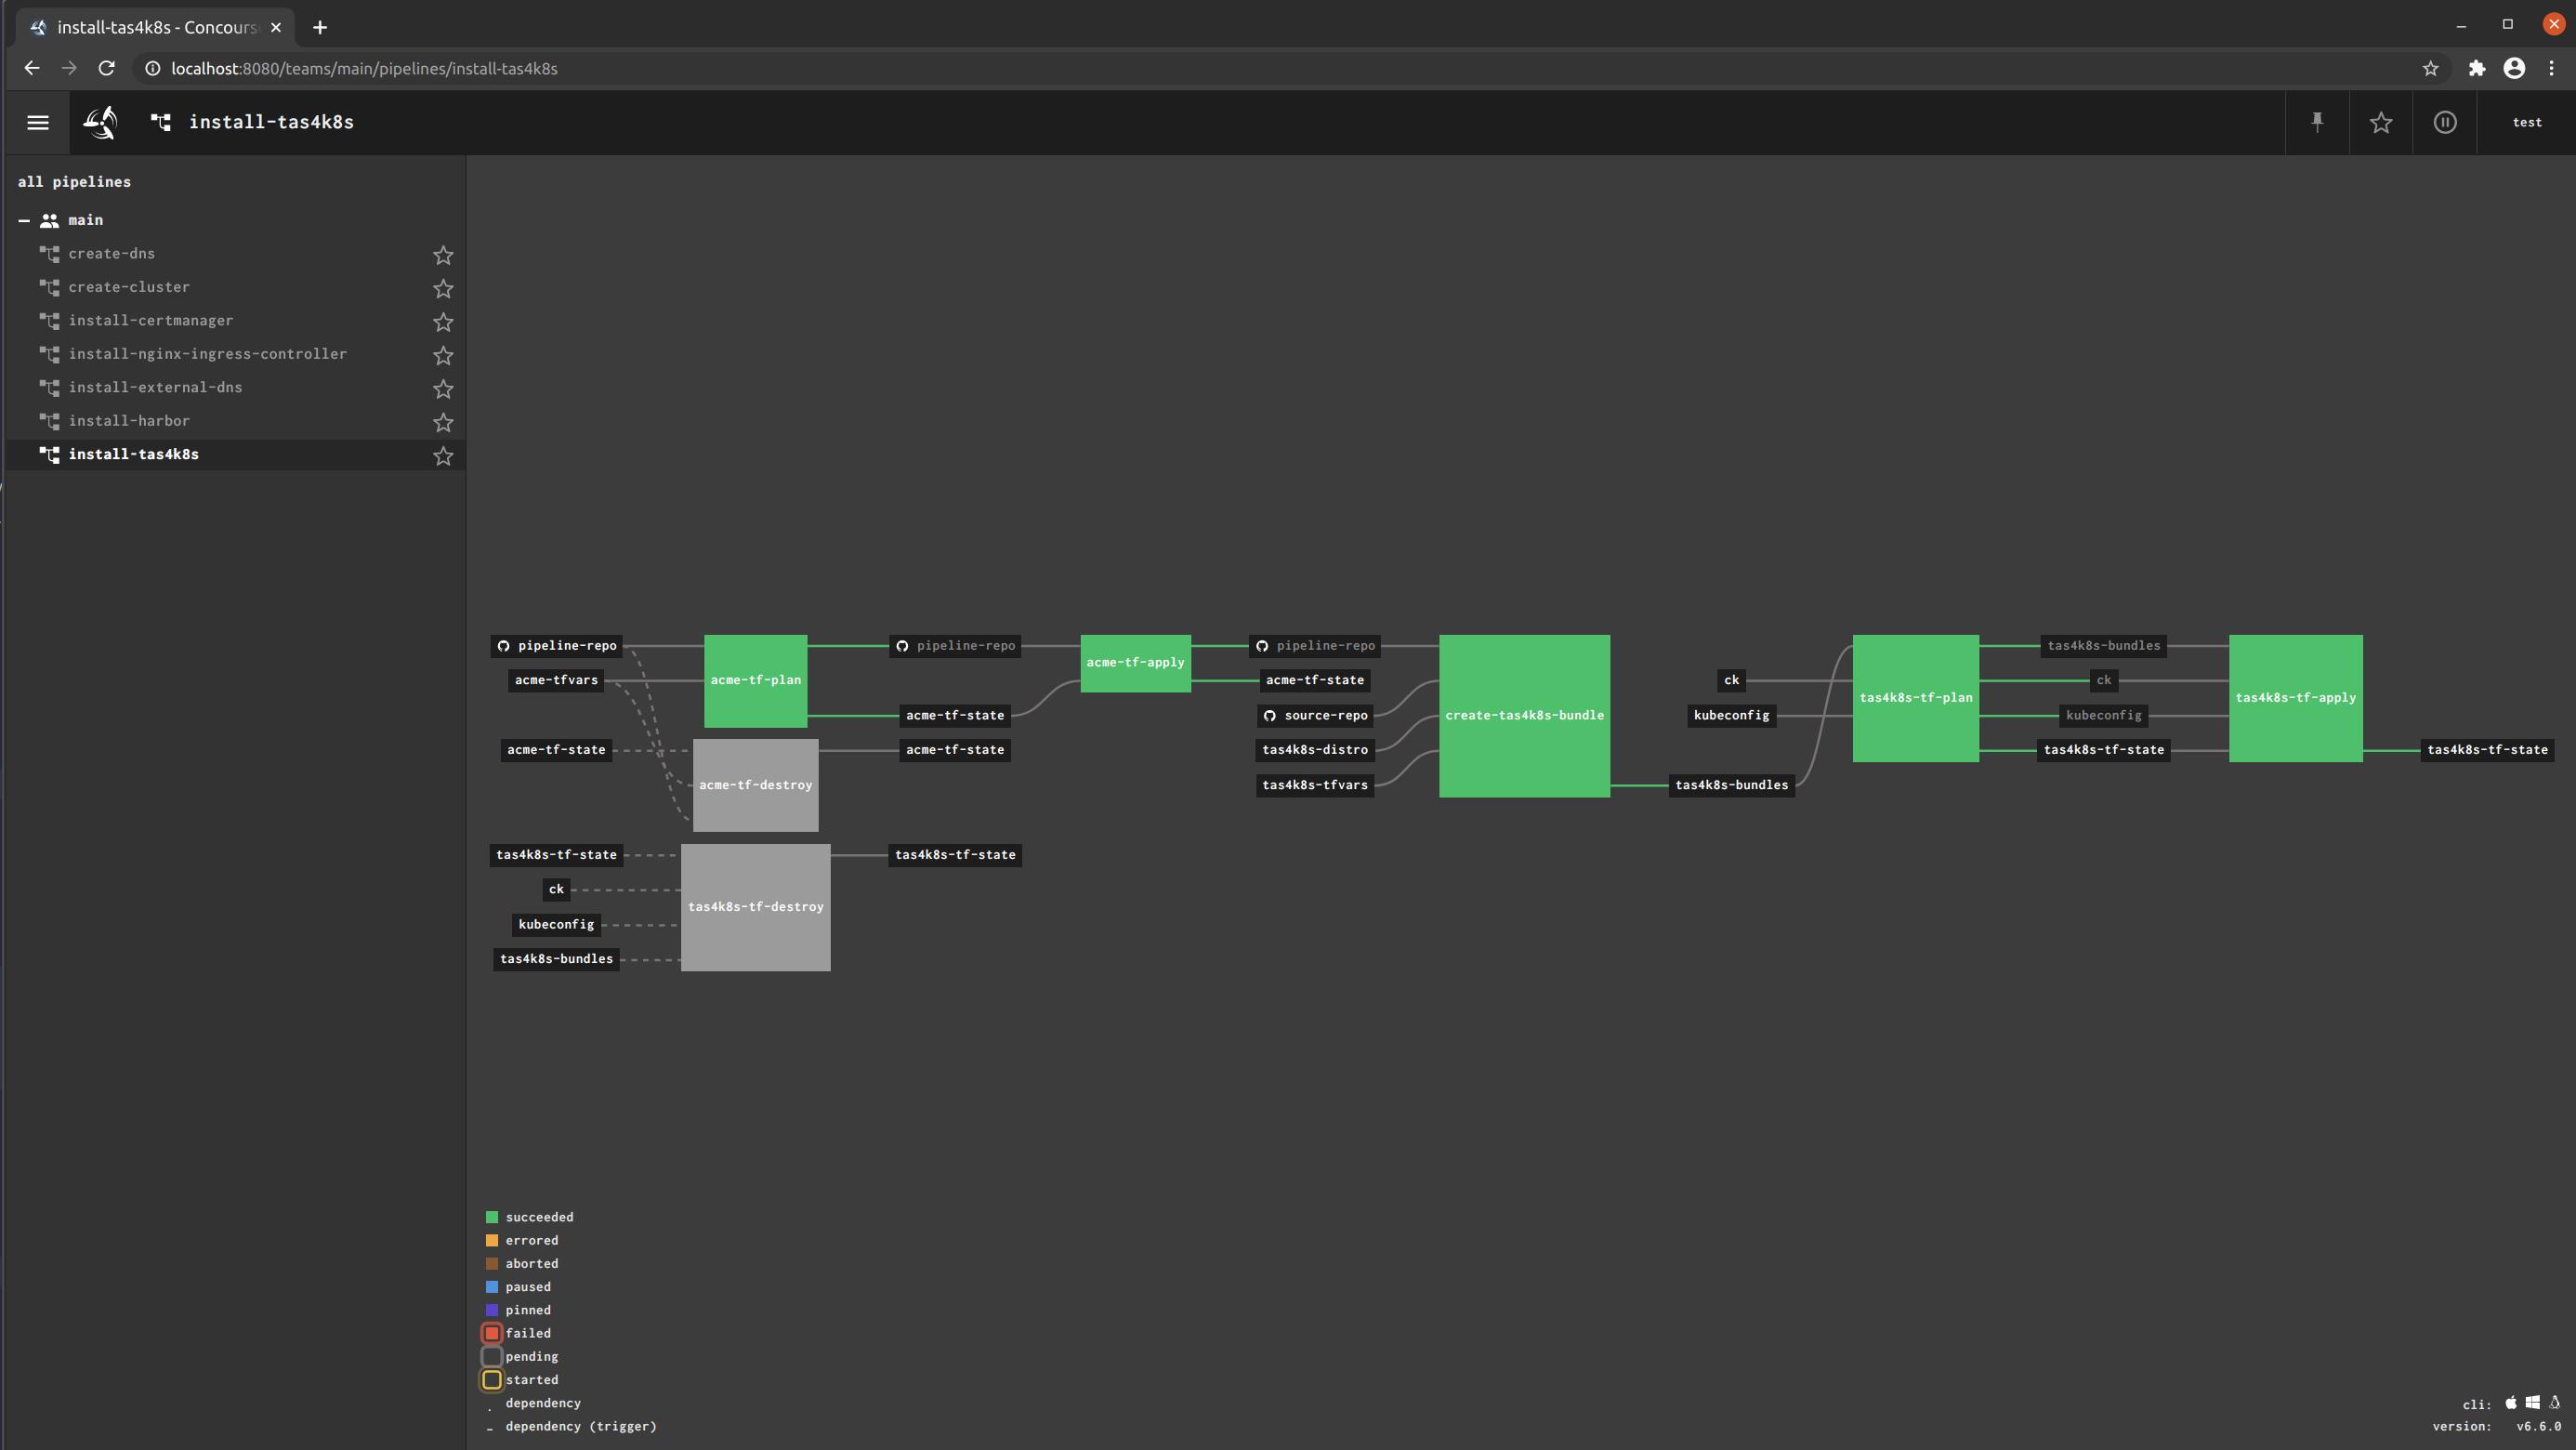Toggle the hamburger sidebar menu
This screenshot has height=1450, width=2576.
point(38,122)
